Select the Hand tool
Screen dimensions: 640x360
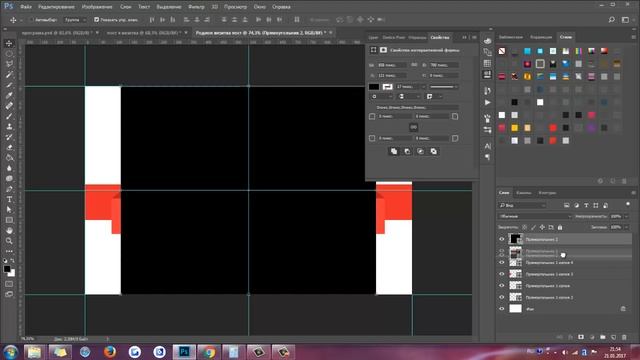(9, 231)
